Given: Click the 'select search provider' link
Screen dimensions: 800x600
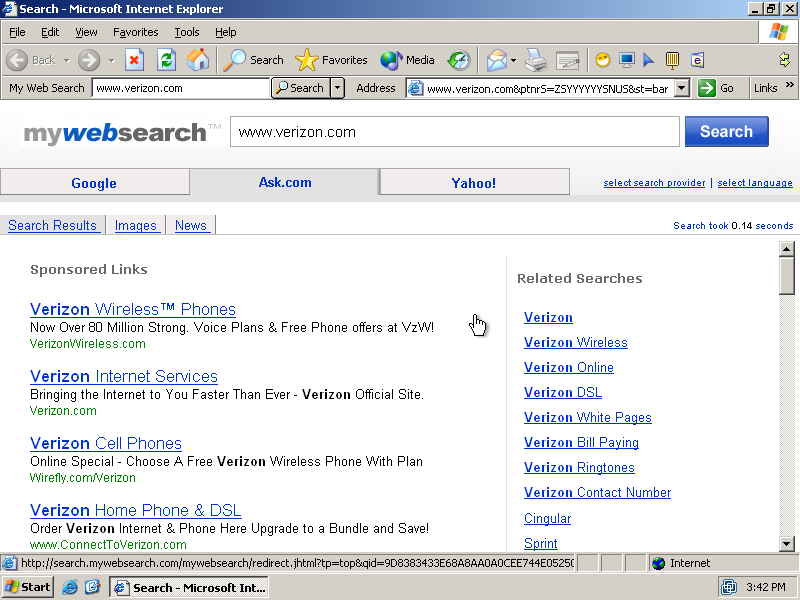Looking at the screenshot, I should click(x=654, y=183).
